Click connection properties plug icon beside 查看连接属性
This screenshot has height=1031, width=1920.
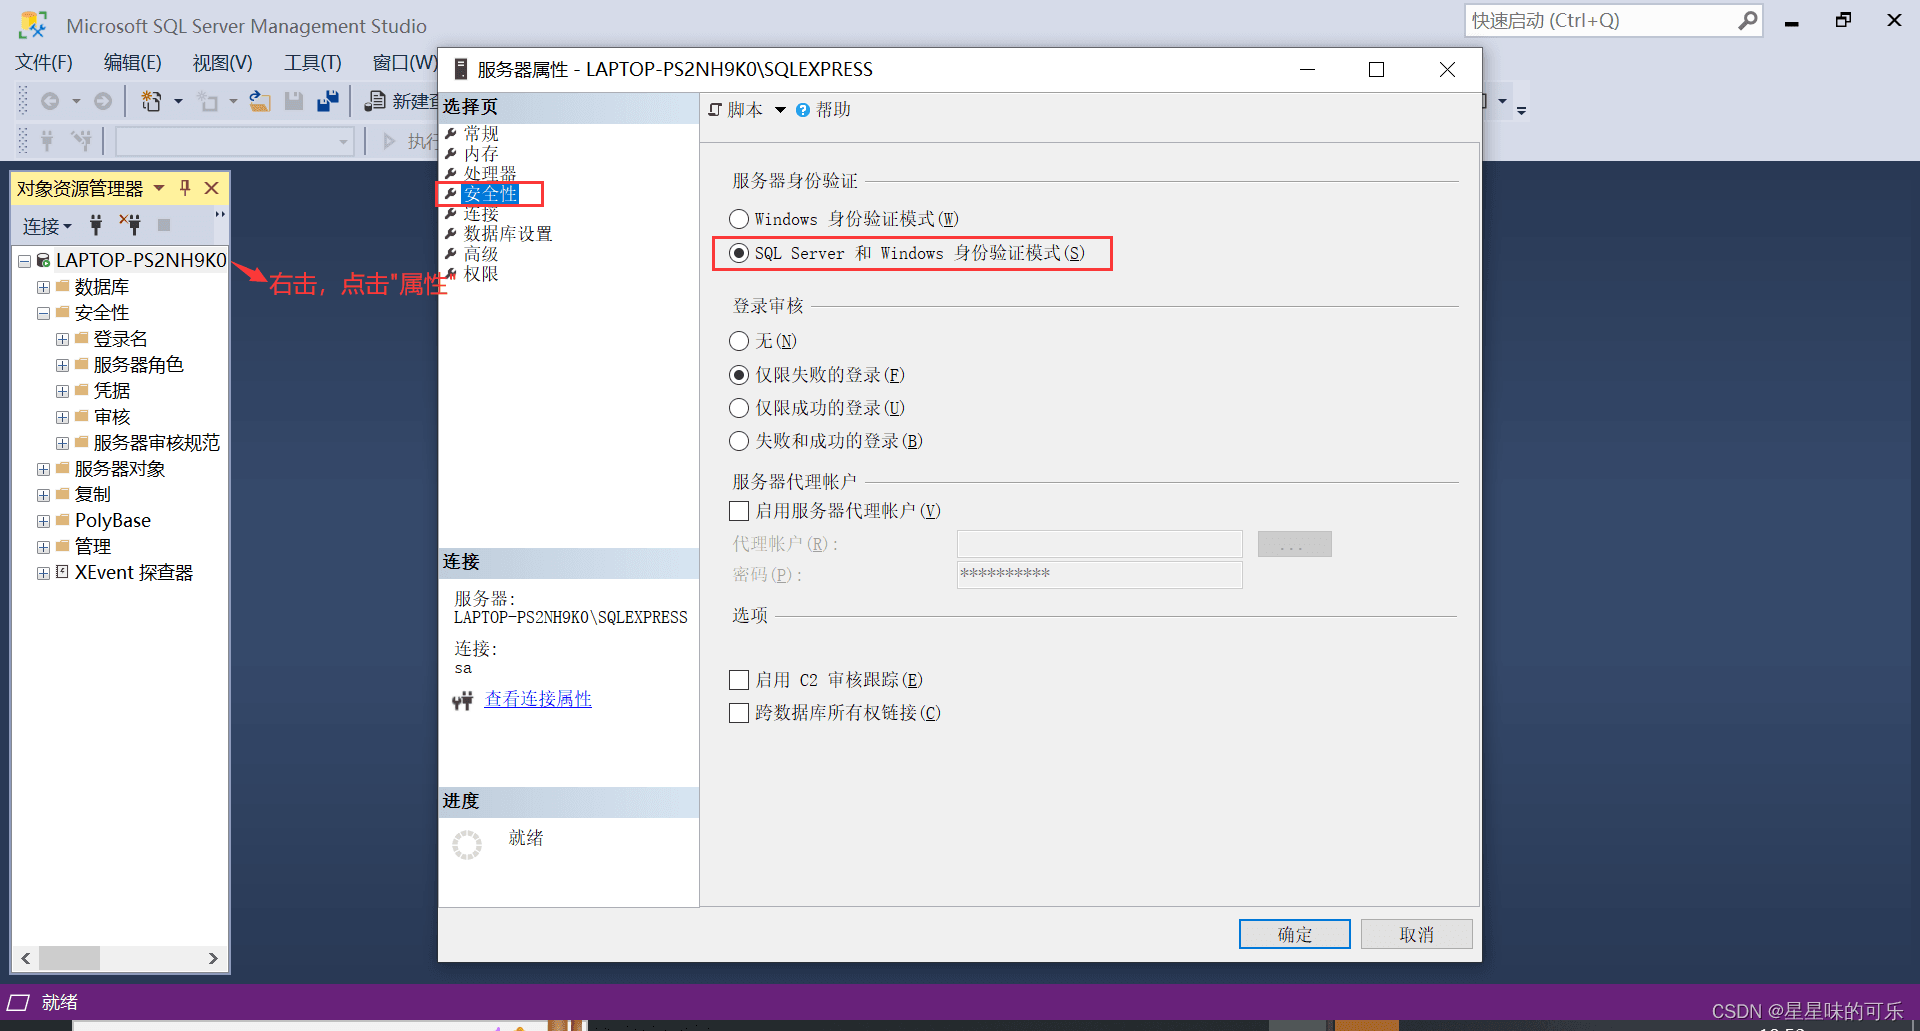click(x=462, y=701)
